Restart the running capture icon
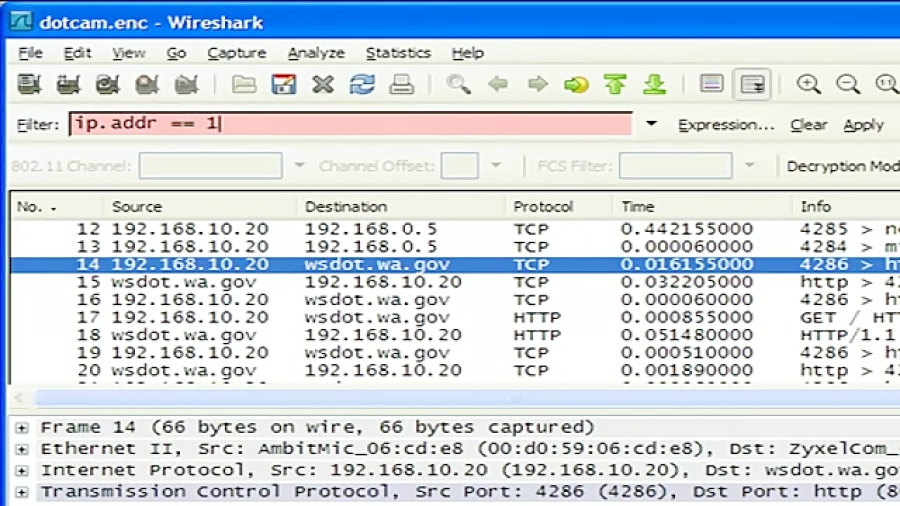Image resolution: width=900 pixels, height=506 pixels. coord(186,84)
